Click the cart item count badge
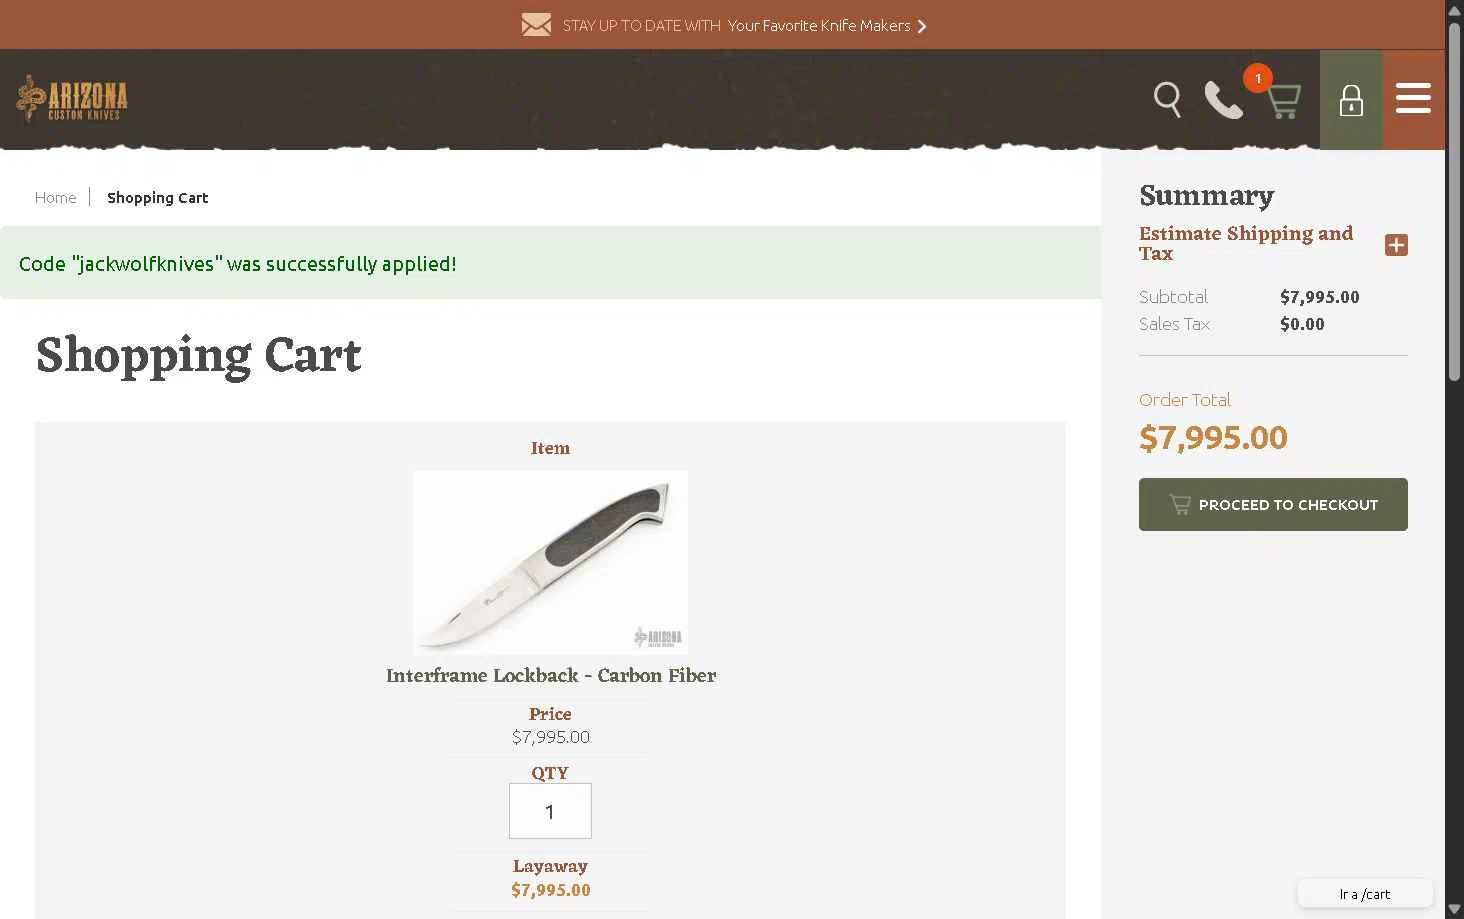The height and width of the screenshot is (919, 1464). (1258, 78)
